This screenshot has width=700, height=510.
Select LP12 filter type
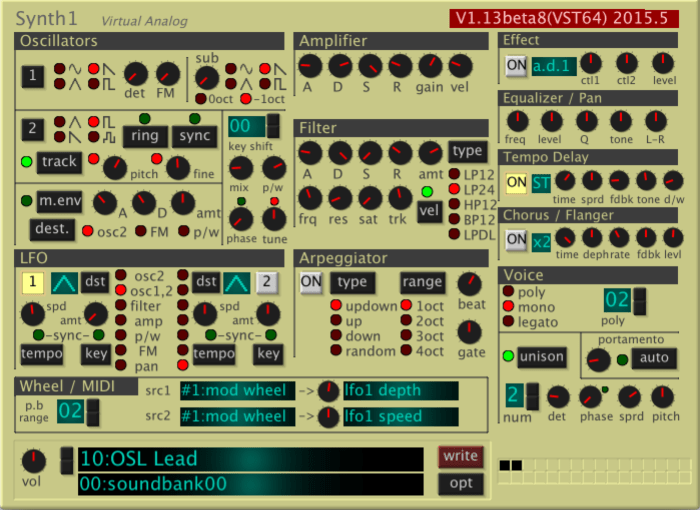pyautogui.click(x=454, y=174)
